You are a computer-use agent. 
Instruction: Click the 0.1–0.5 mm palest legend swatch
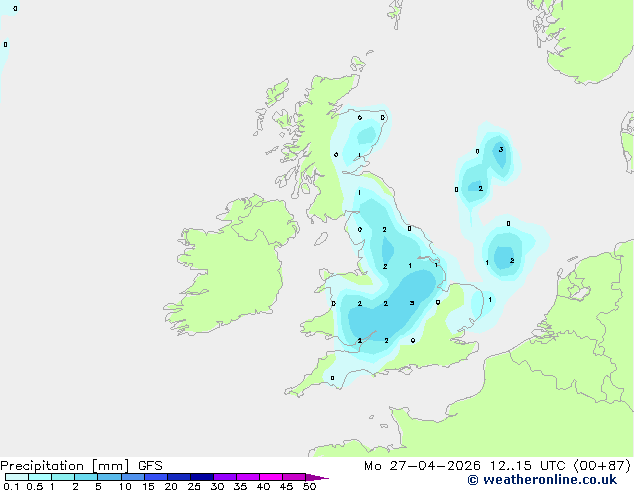click(17, 477)
